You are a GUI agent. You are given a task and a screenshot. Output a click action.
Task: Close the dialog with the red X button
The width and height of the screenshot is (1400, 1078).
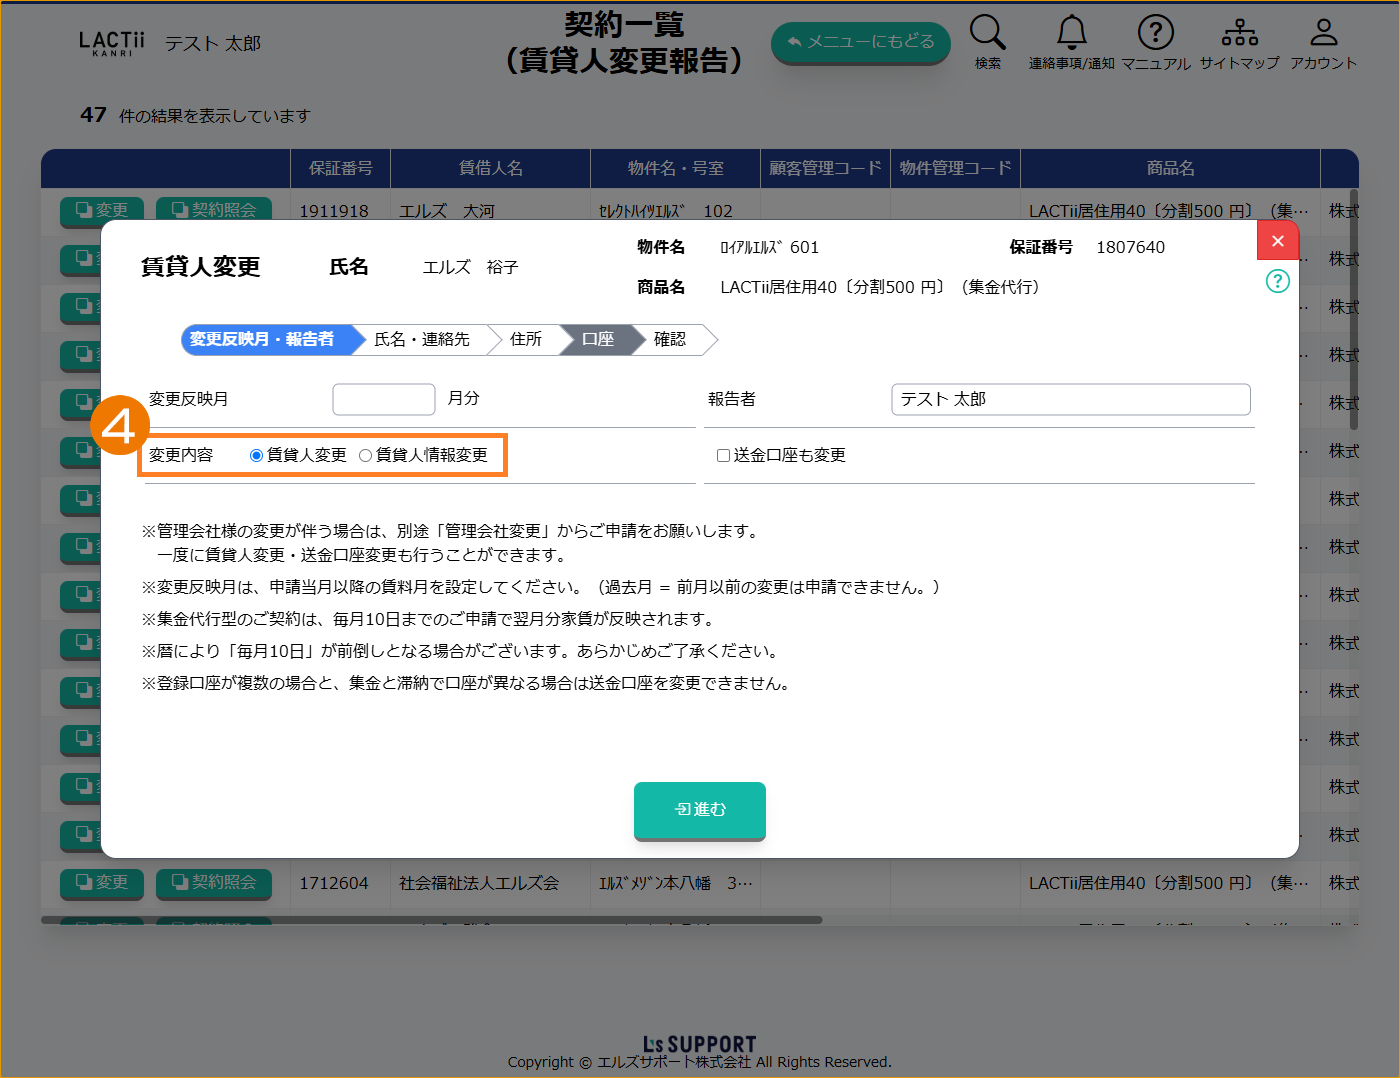point(1277,241)
